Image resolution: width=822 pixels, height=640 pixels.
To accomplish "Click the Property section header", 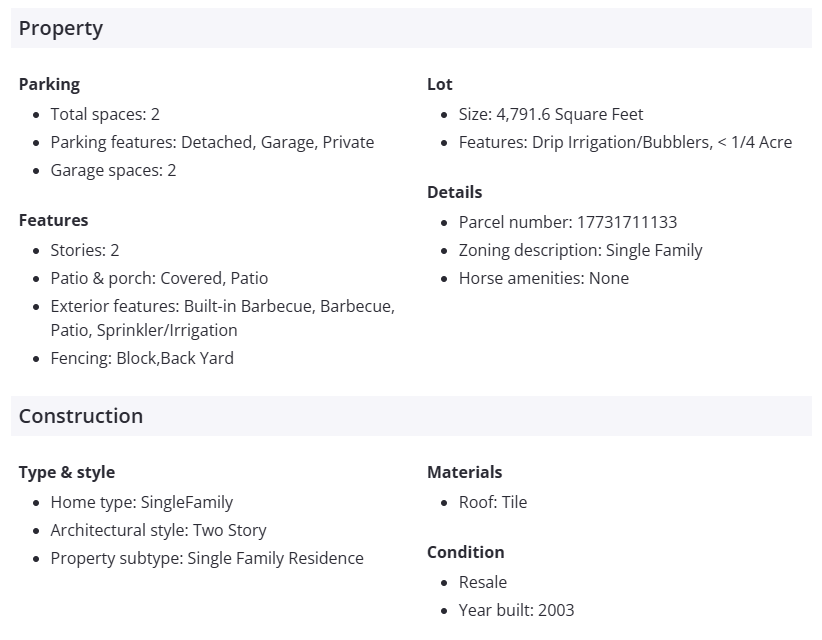I will point(61,28).
